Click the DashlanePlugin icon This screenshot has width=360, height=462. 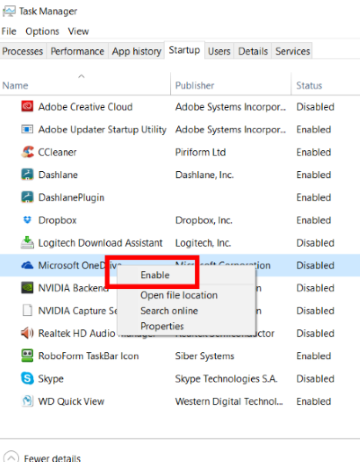pyautogui.click(x=27, y=197)
